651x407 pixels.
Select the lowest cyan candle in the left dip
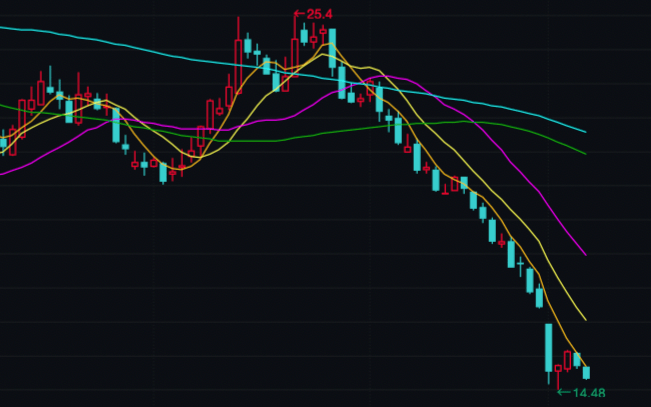pyautogui.click(x=163, y=173)
